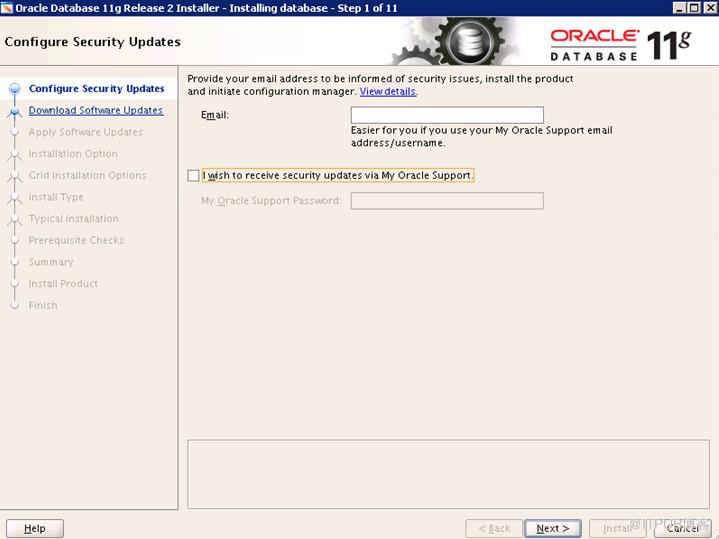Image resolution: width=719 pixels, height=539 pixels.
Task: Click Install Type step label
Action: 56,197
